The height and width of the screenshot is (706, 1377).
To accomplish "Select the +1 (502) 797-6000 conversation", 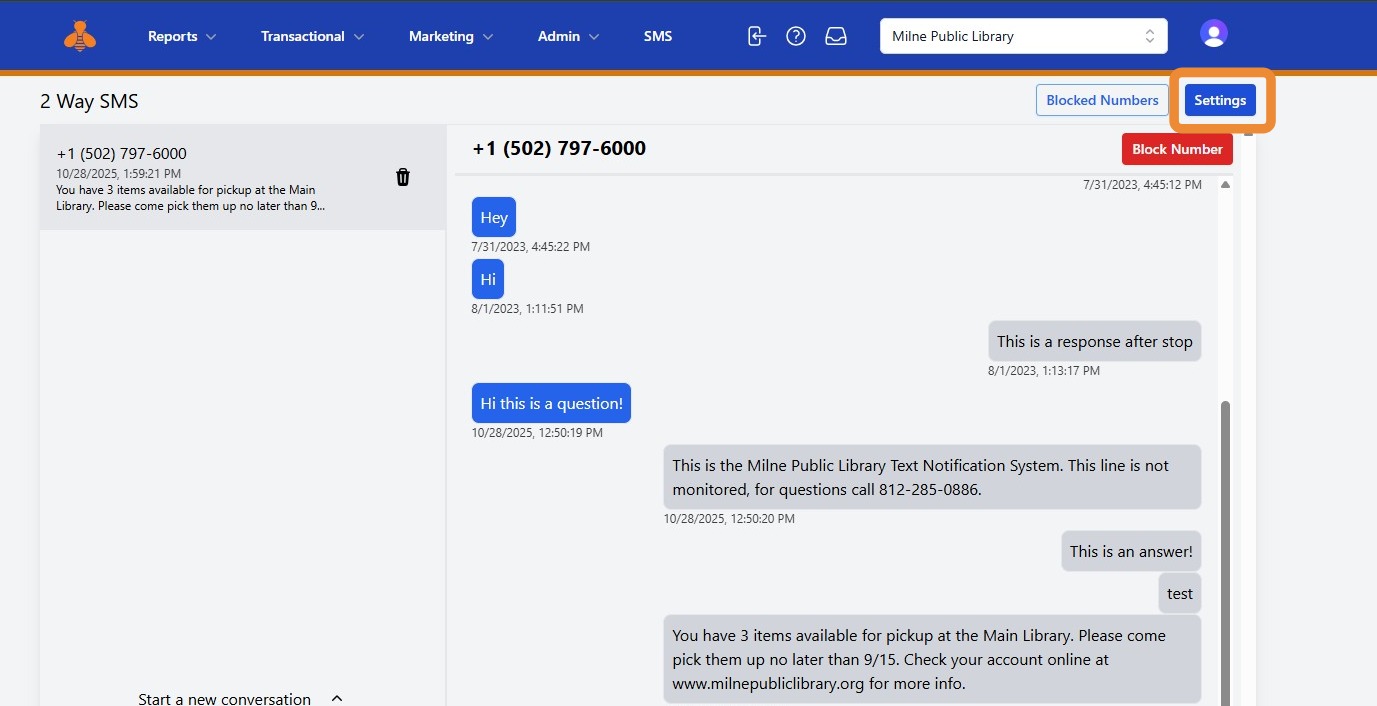I will coord(243,177).
